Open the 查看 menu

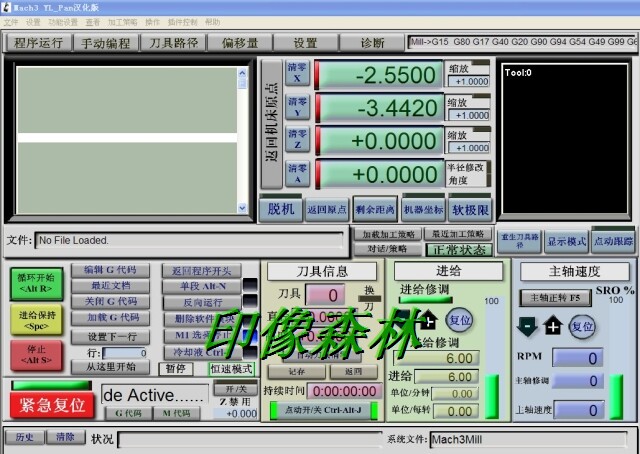(x=93, y=22)
